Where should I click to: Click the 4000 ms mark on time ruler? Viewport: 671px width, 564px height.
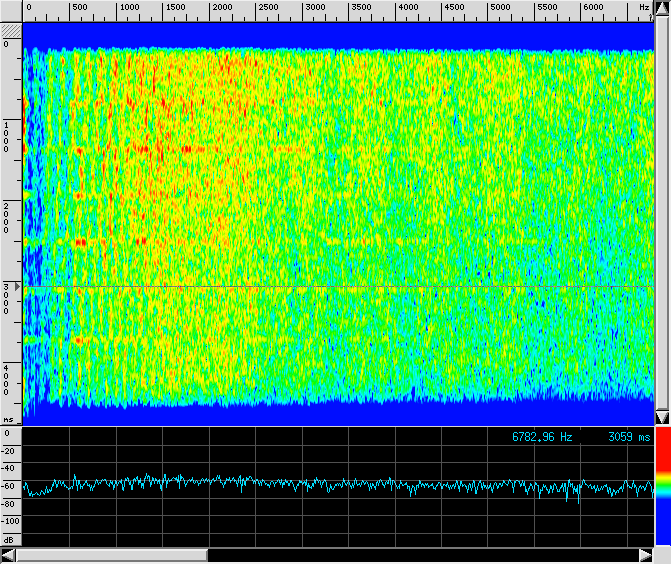point(7,380)
